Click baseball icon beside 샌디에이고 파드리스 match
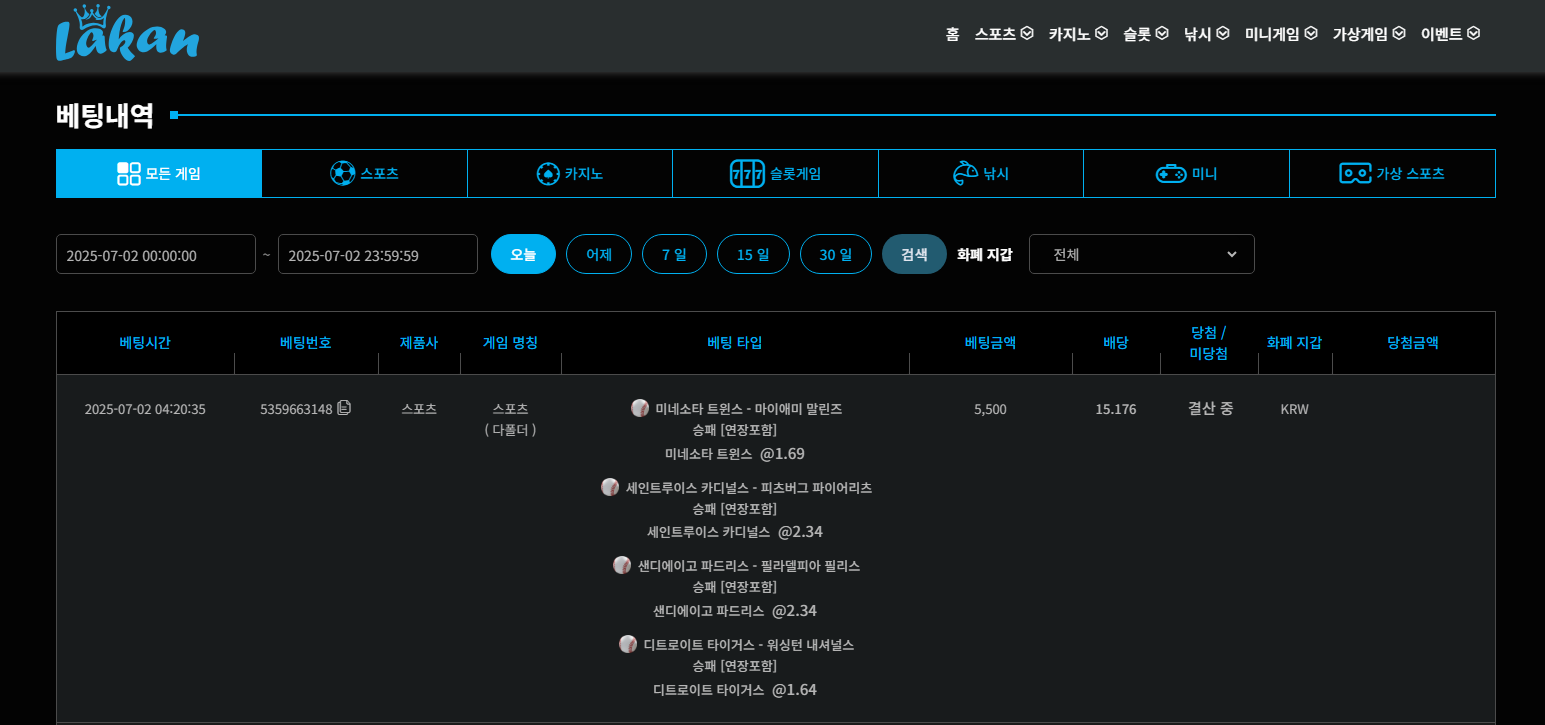 point(622,565)
